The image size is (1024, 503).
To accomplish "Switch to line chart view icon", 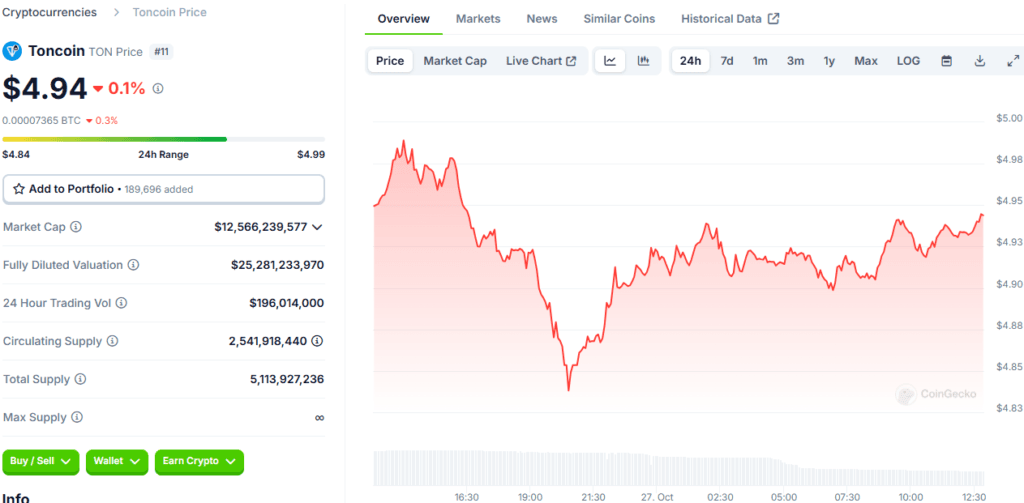I will point(610,61).
